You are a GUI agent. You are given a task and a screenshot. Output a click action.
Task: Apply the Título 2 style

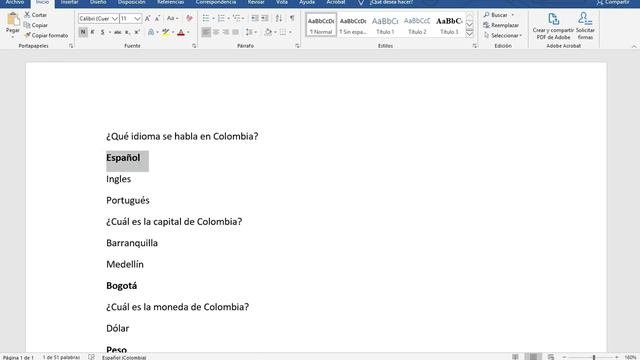point(417,25)
